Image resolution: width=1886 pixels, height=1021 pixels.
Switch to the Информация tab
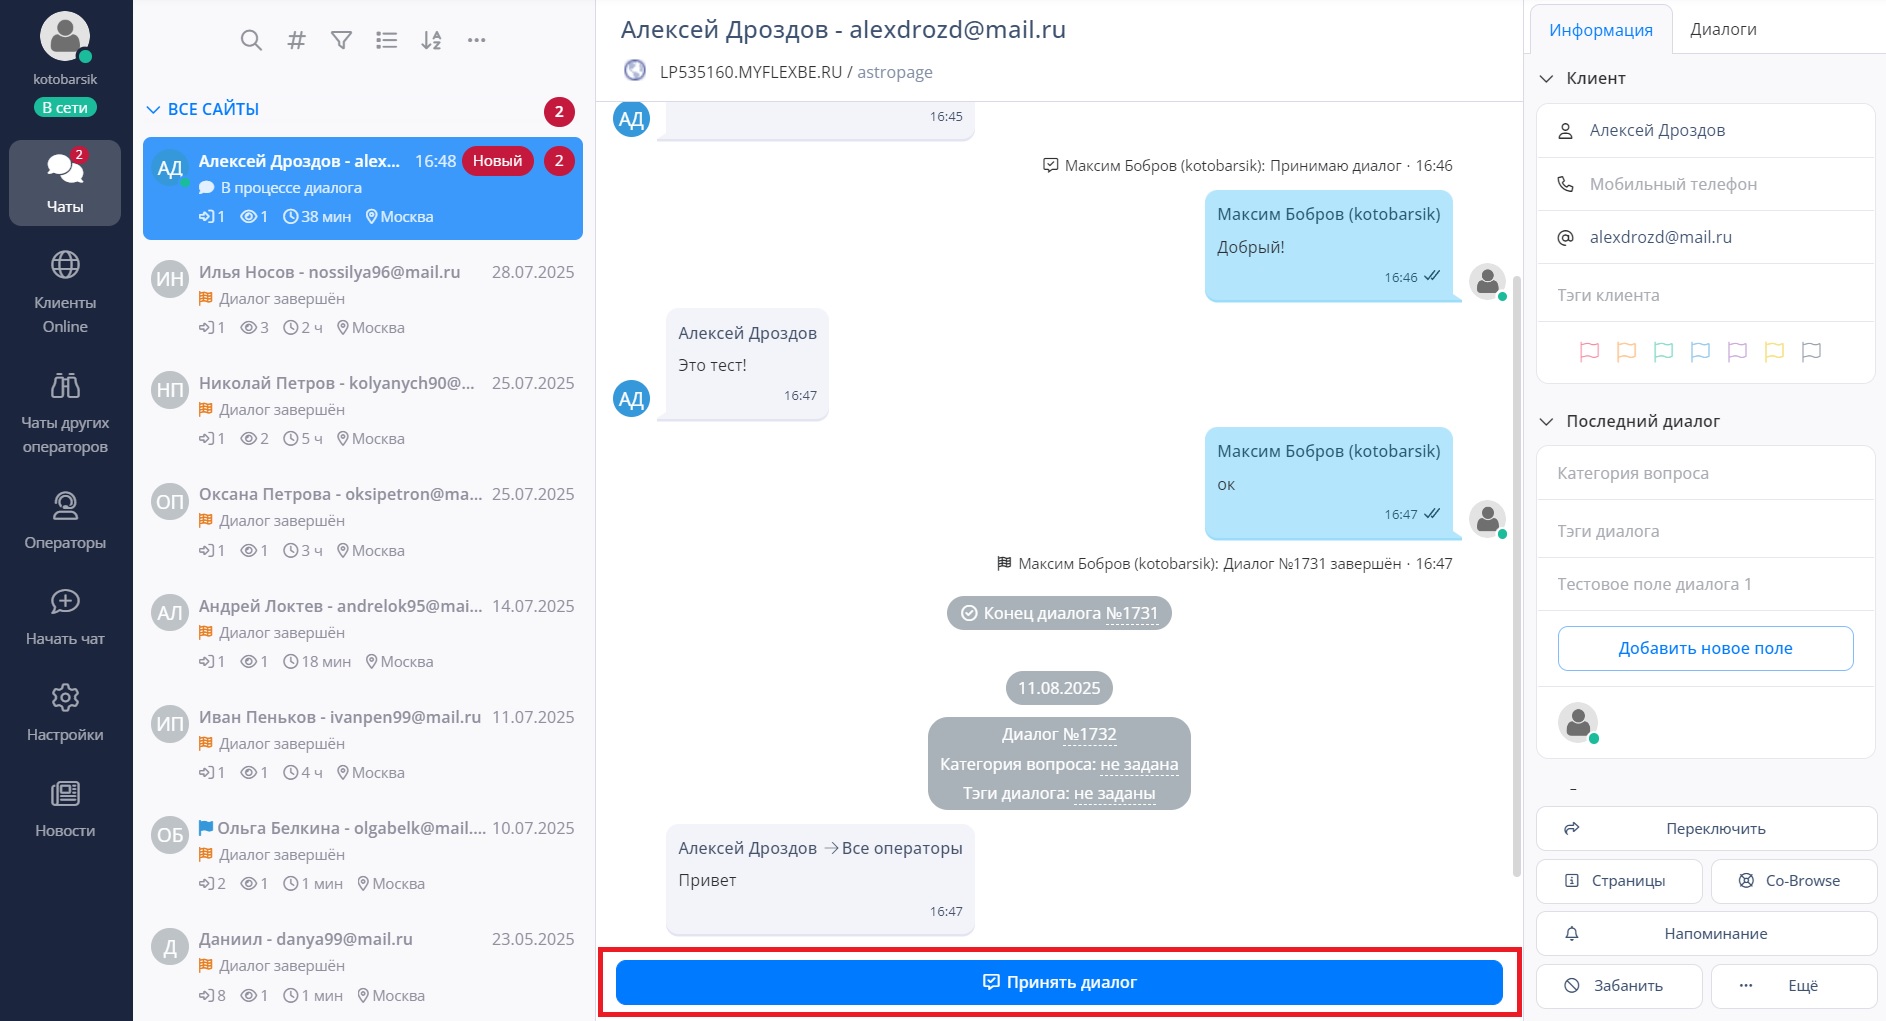[x=1600, y=30]
